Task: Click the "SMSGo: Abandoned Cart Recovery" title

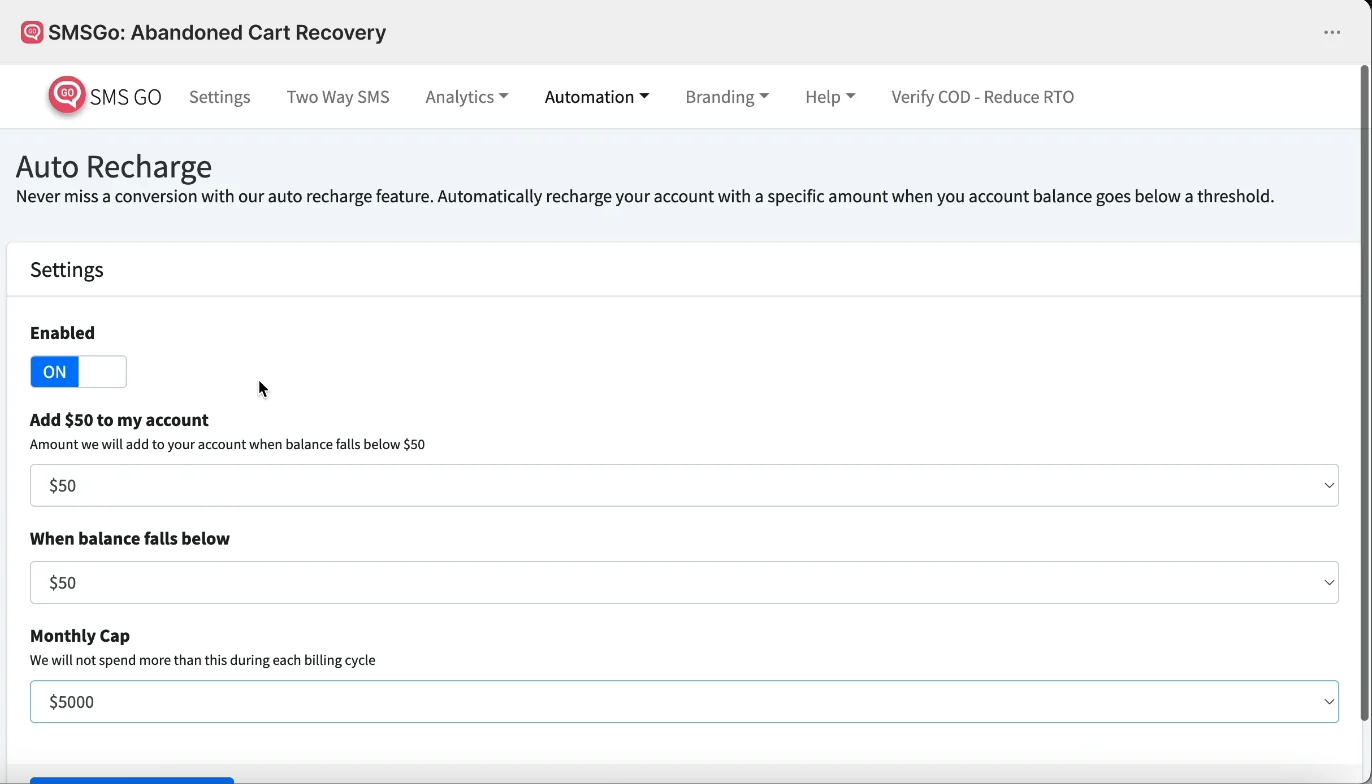Action: [x=217, y=32]
